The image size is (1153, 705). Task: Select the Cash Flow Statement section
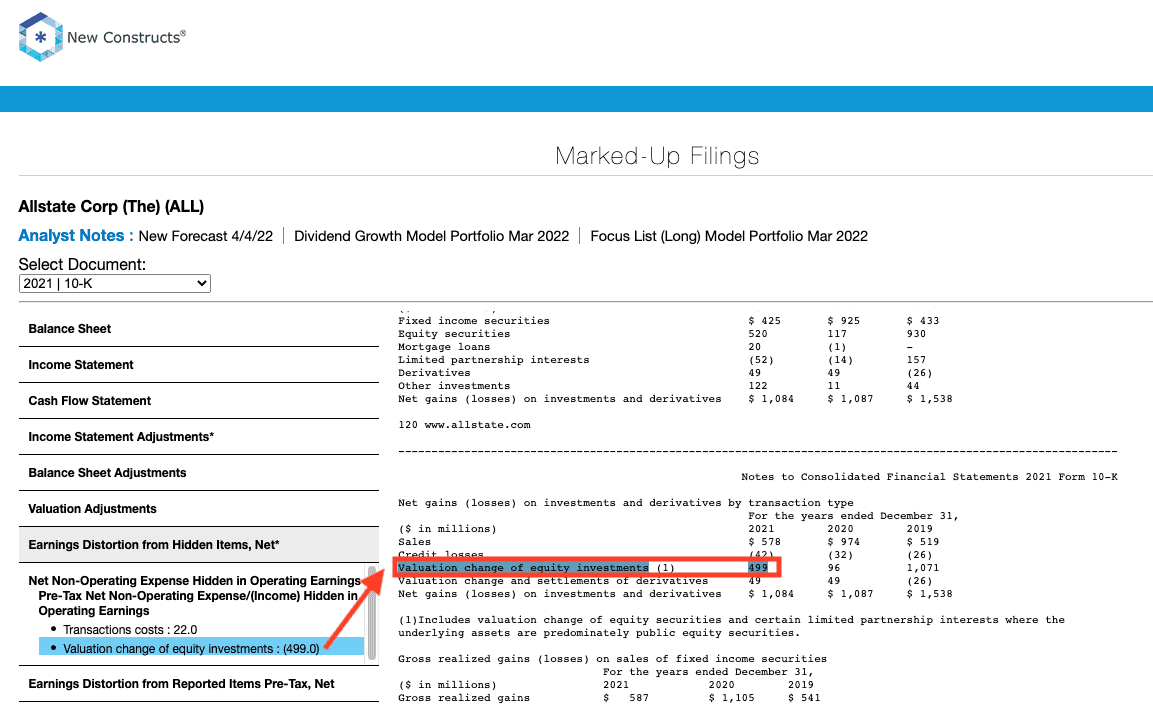click(x=199, y=401)
